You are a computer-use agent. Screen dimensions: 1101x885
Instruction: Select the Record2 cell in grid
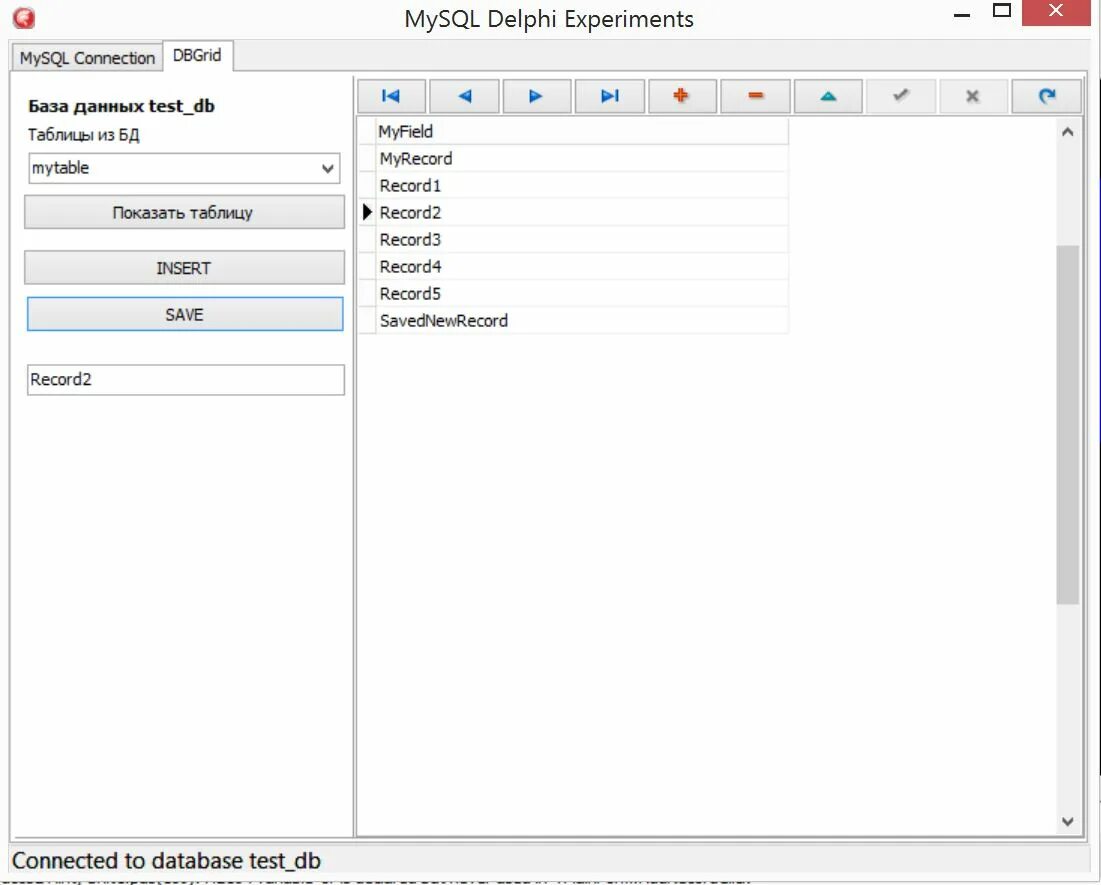581,212
